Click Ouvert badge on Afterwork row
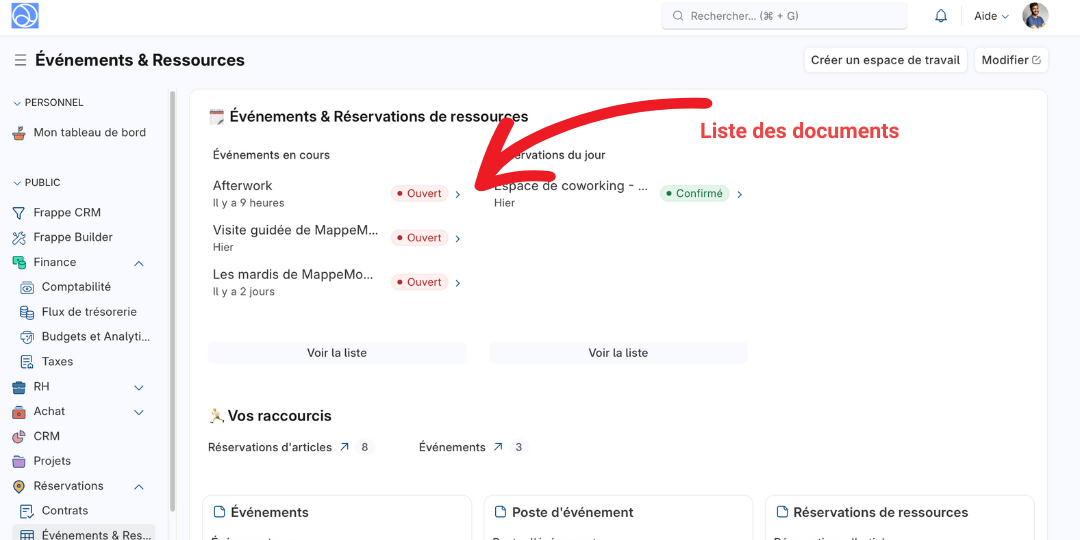Viewport: 1080px width, 540px height. (419, 194)
